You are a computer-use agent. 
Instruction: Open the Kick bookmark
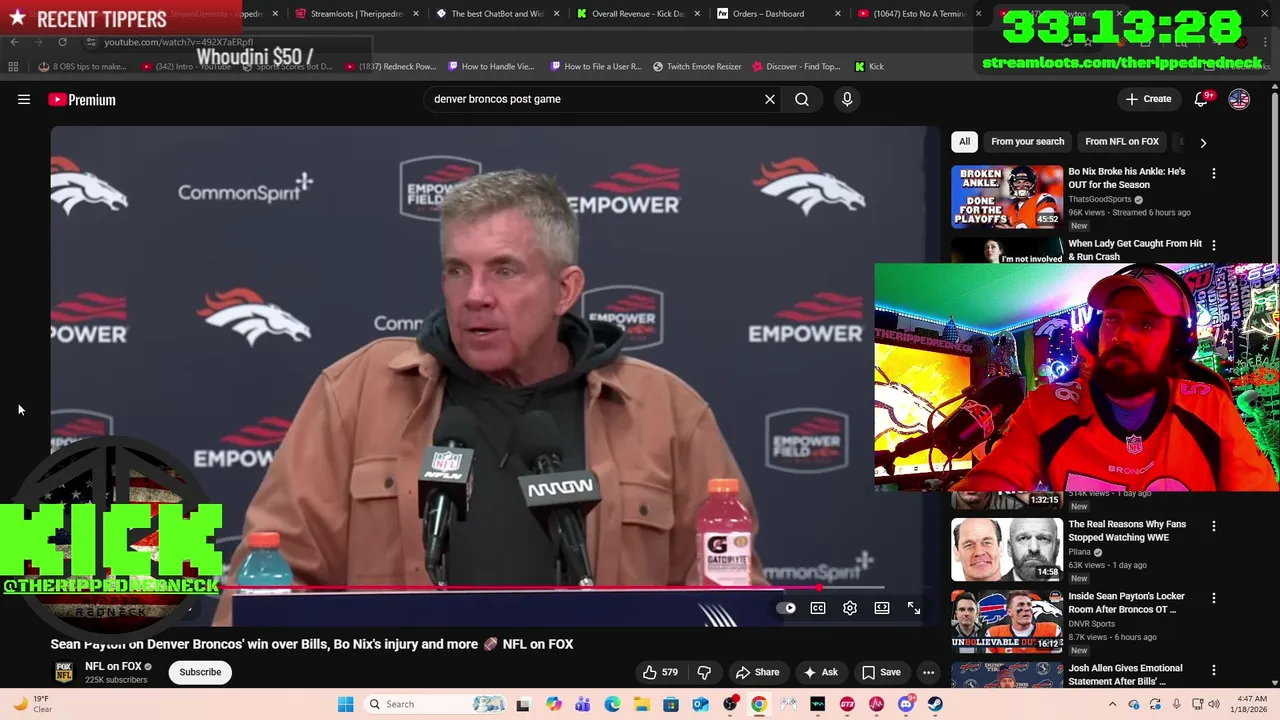[869, 66]
